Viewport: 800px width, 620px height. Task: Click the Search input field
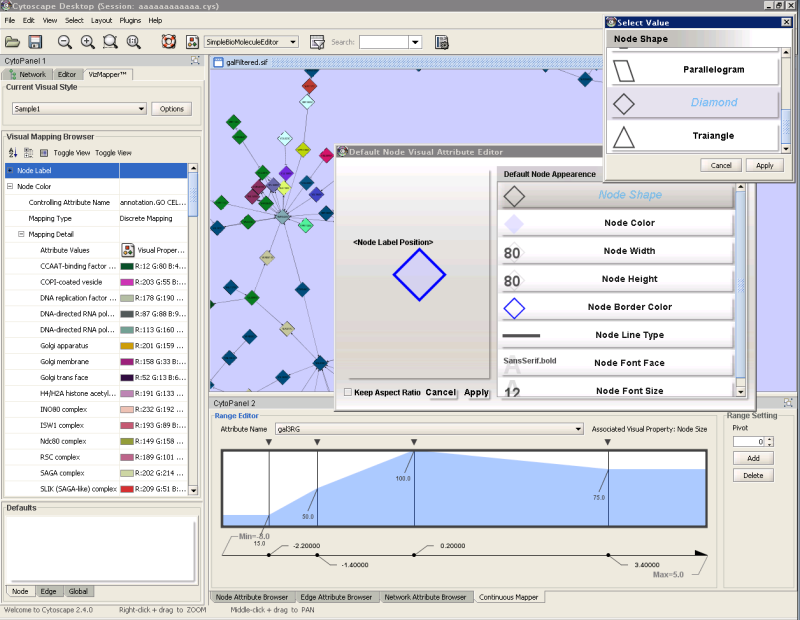[x=383, y=42]
